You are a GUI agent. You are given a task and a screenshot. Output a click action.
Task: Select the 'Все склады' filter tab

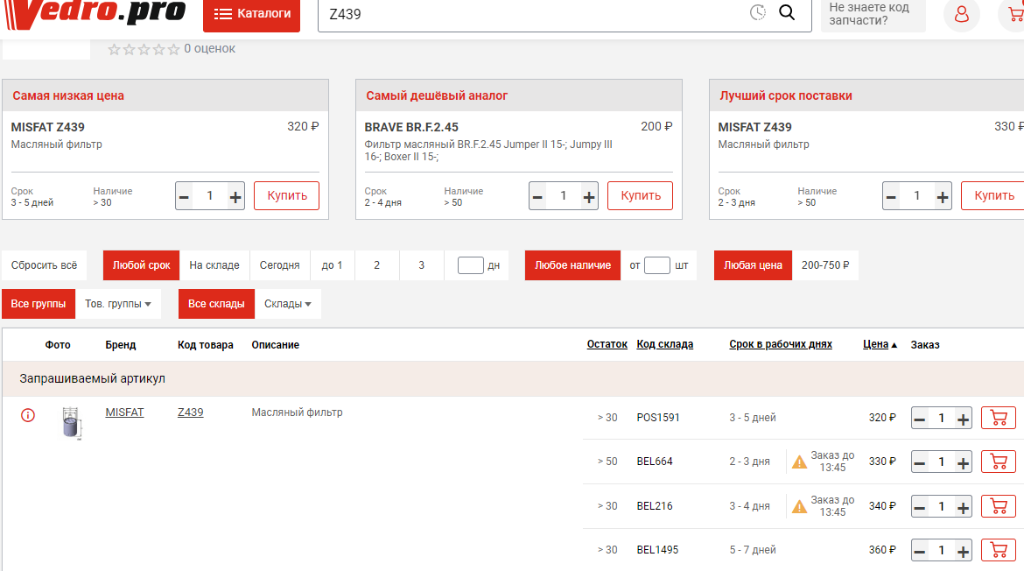216,304
